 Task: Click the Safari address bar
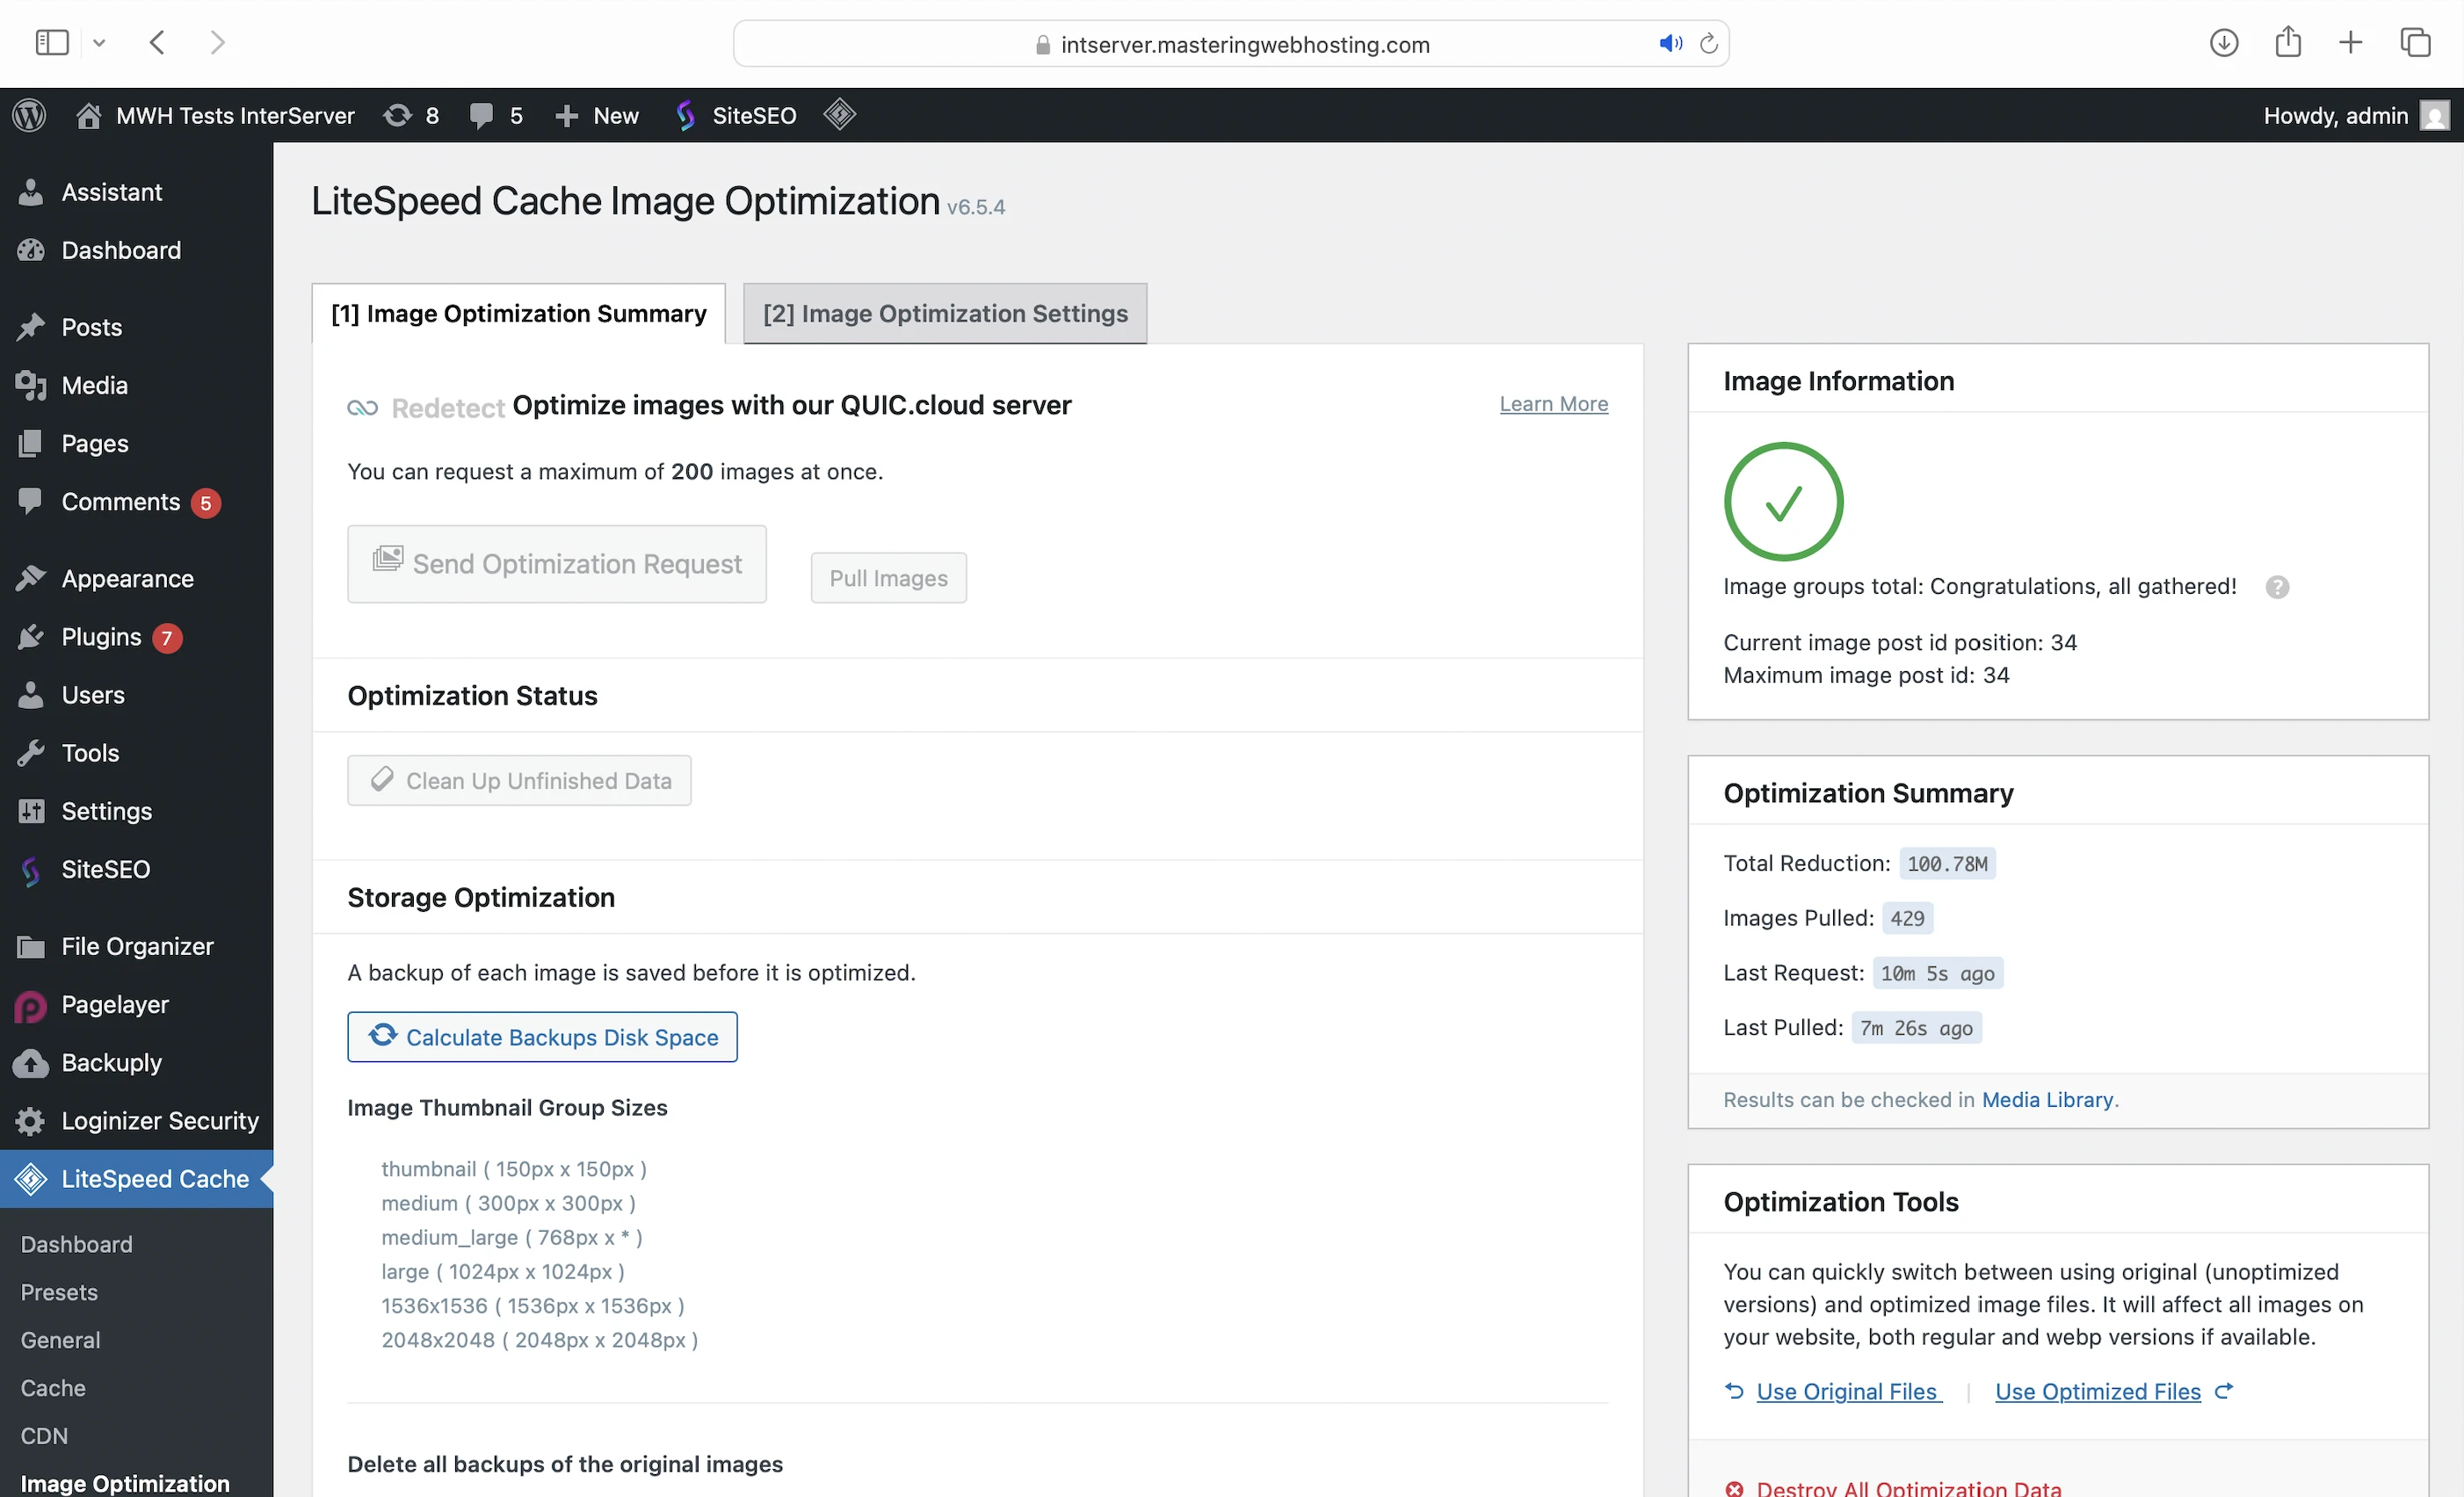1230,44
